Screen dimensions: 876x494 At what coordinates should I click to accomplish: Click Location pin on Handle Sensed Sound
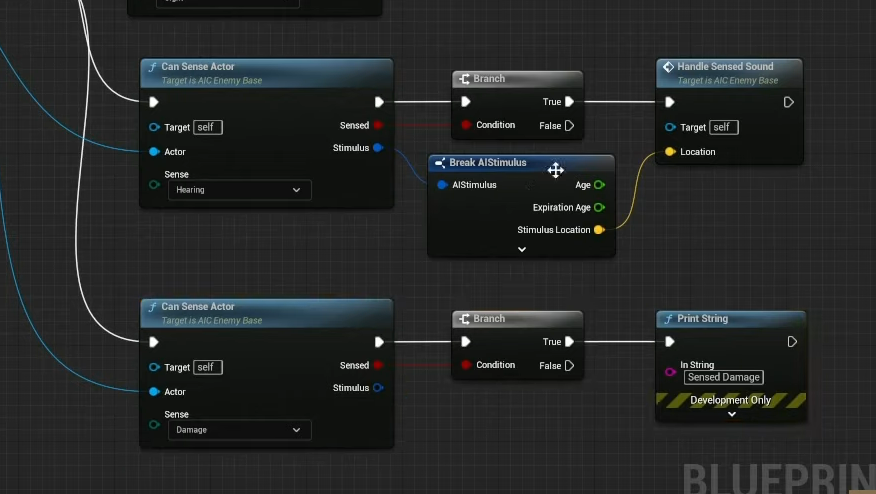tap(670, 152)
